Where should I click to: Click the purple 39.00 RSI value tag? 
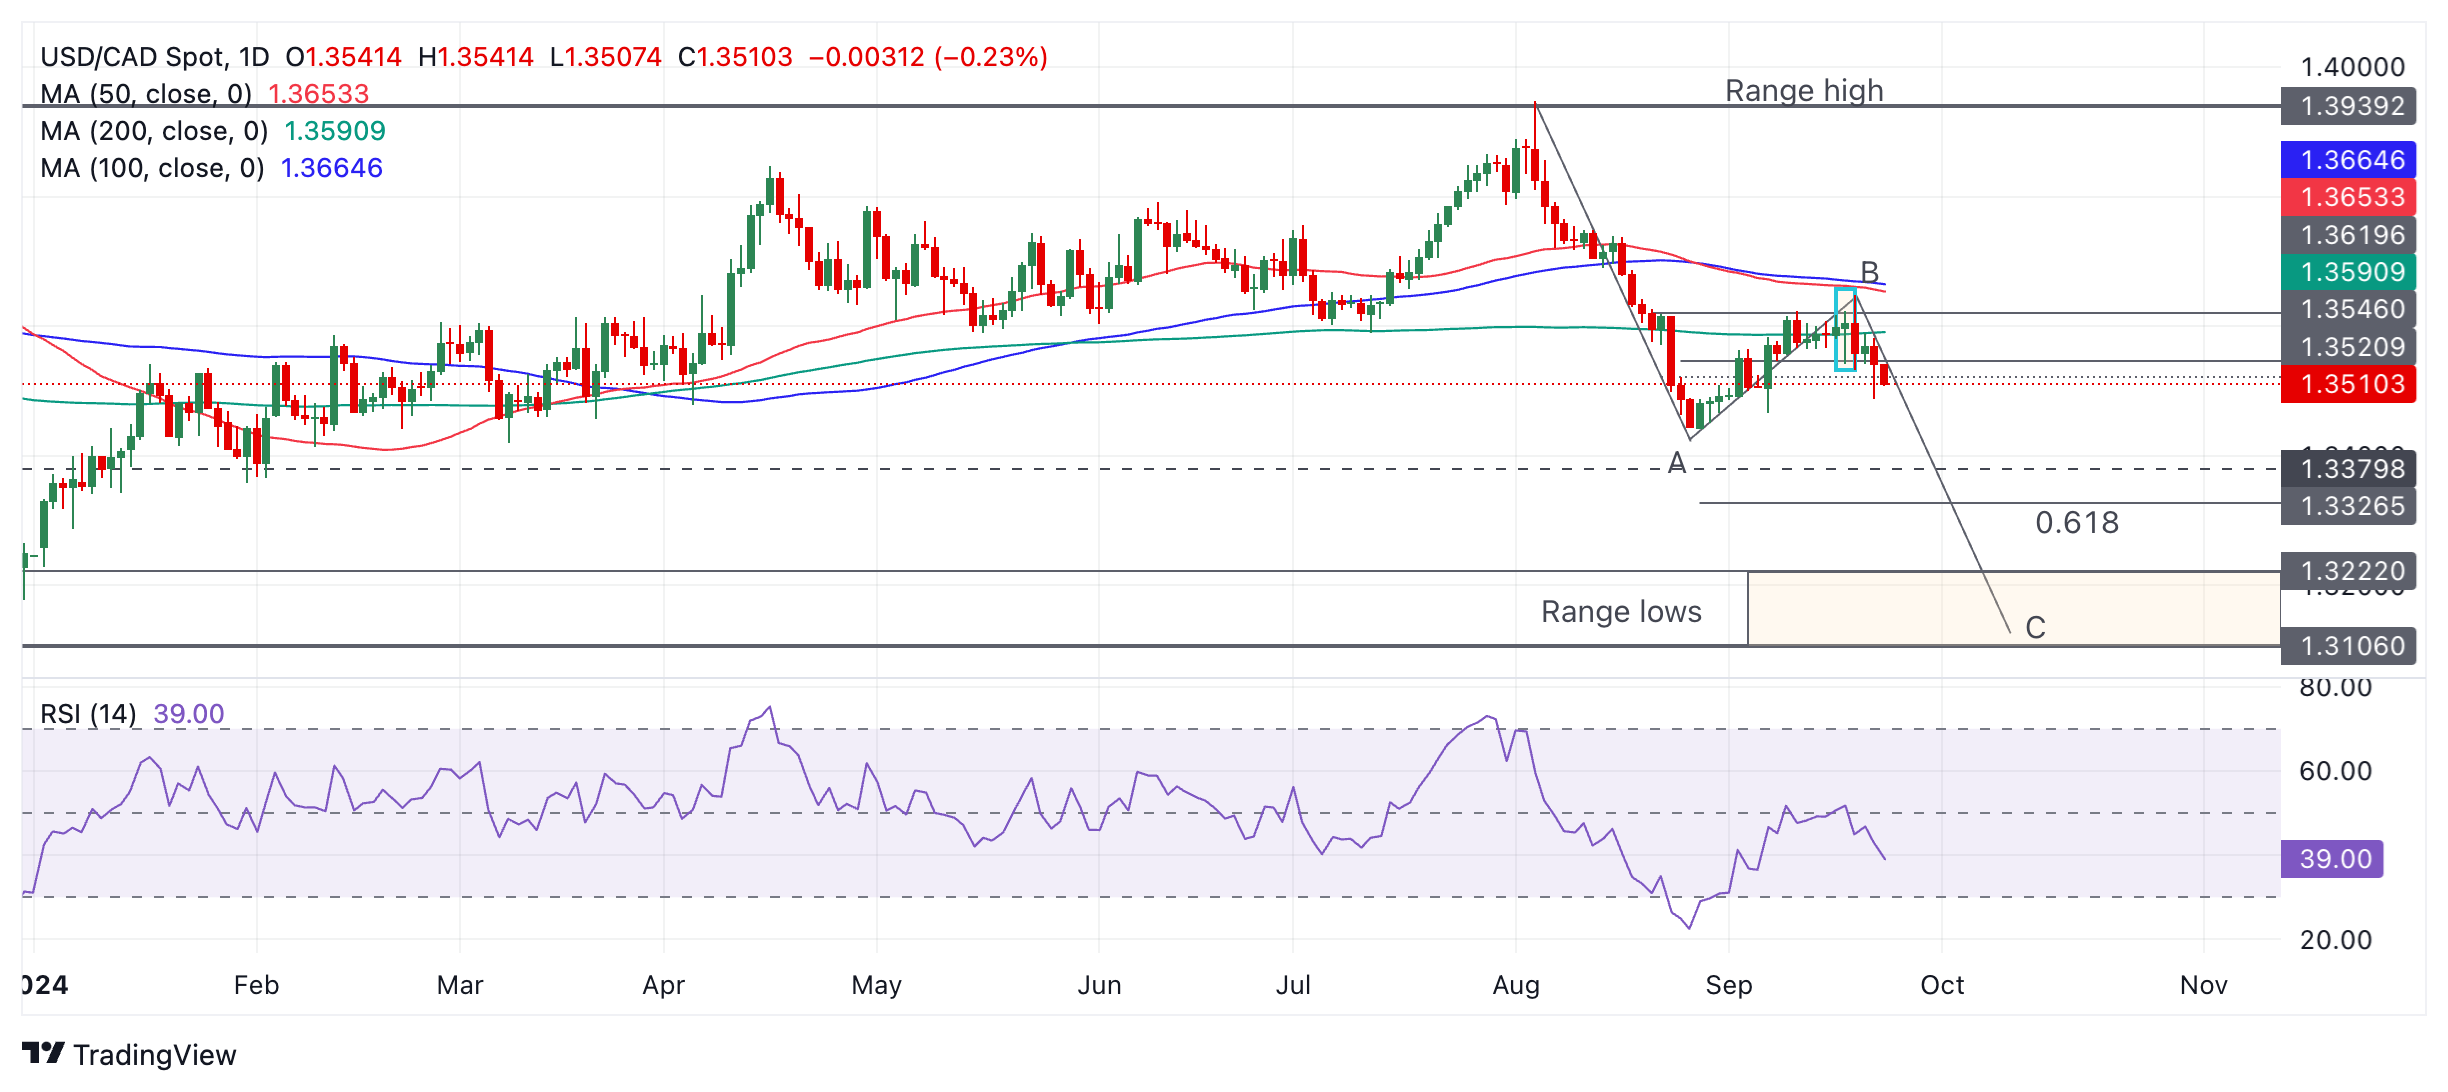click(x=2332, y=859)
